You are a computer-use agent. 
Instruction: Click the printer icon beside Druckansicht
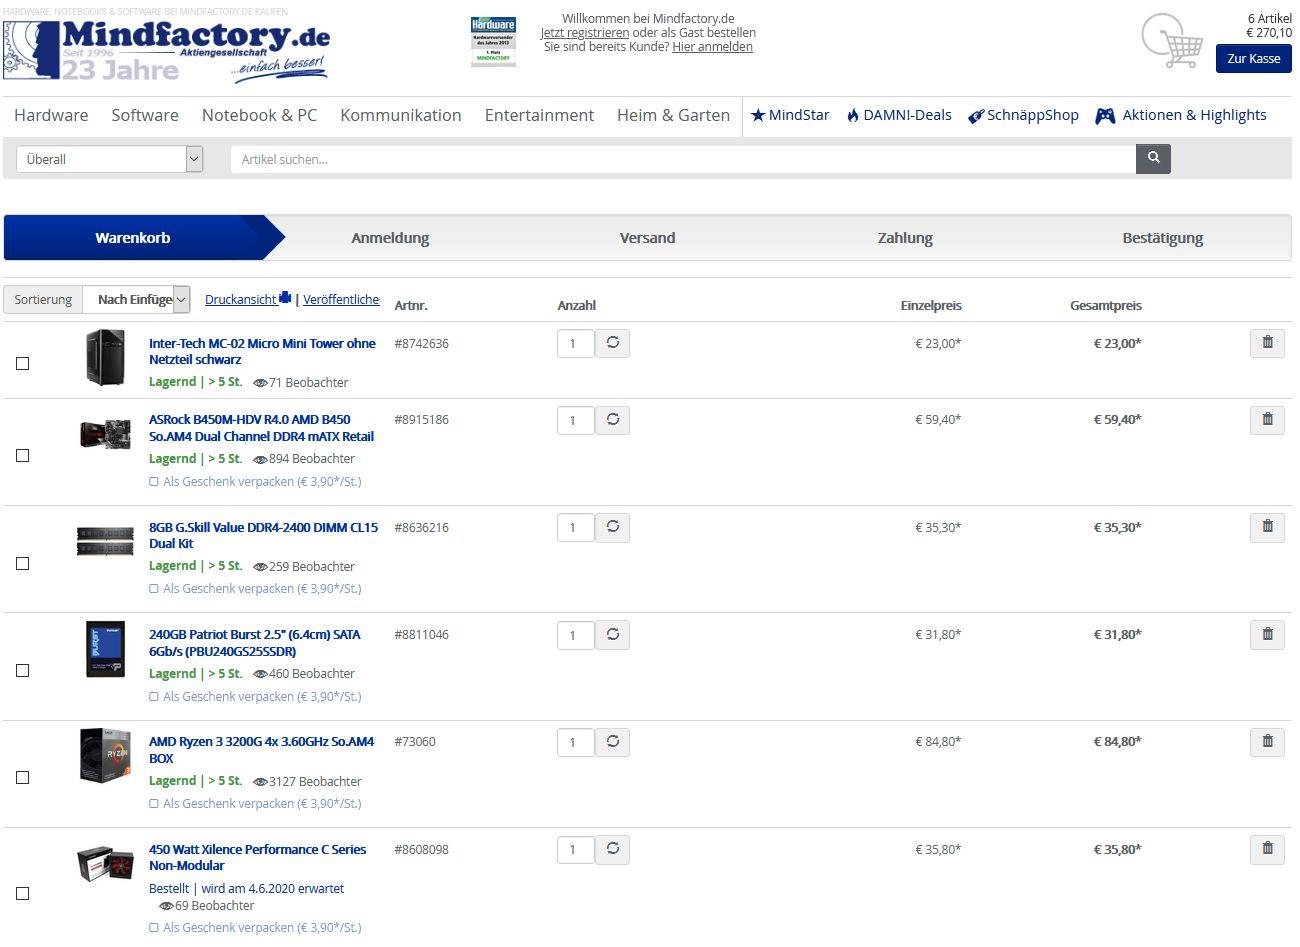pos(285,298)
